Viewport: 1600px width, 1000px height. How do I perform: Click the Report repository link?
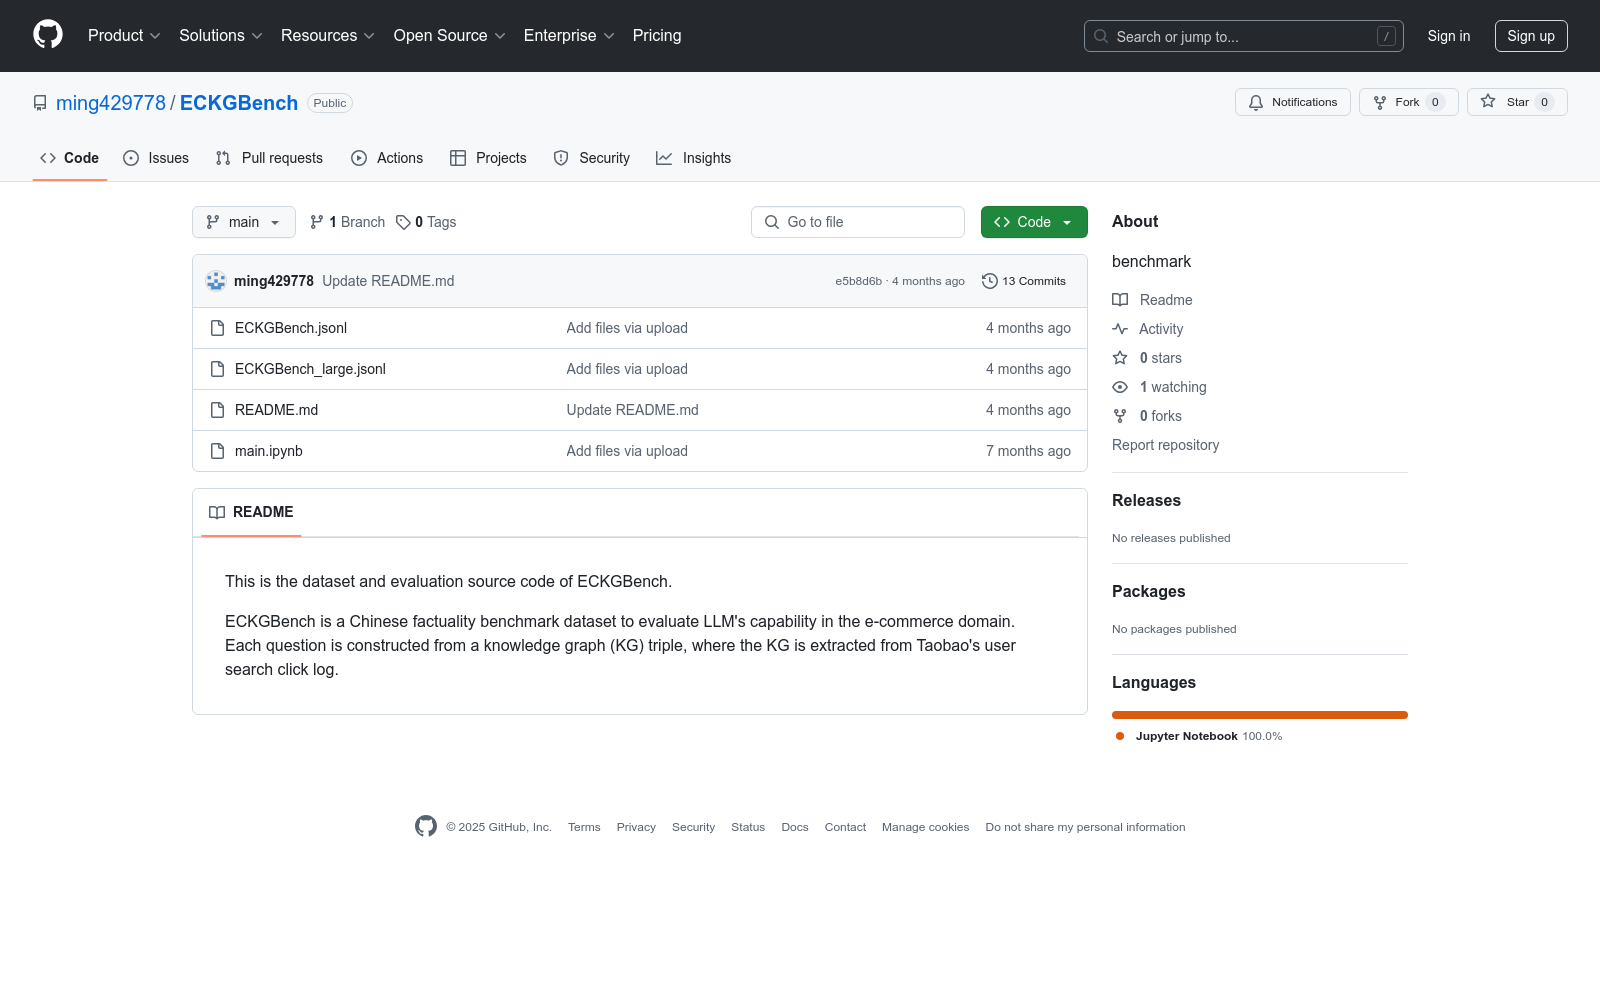click(x=1165, y=445)
